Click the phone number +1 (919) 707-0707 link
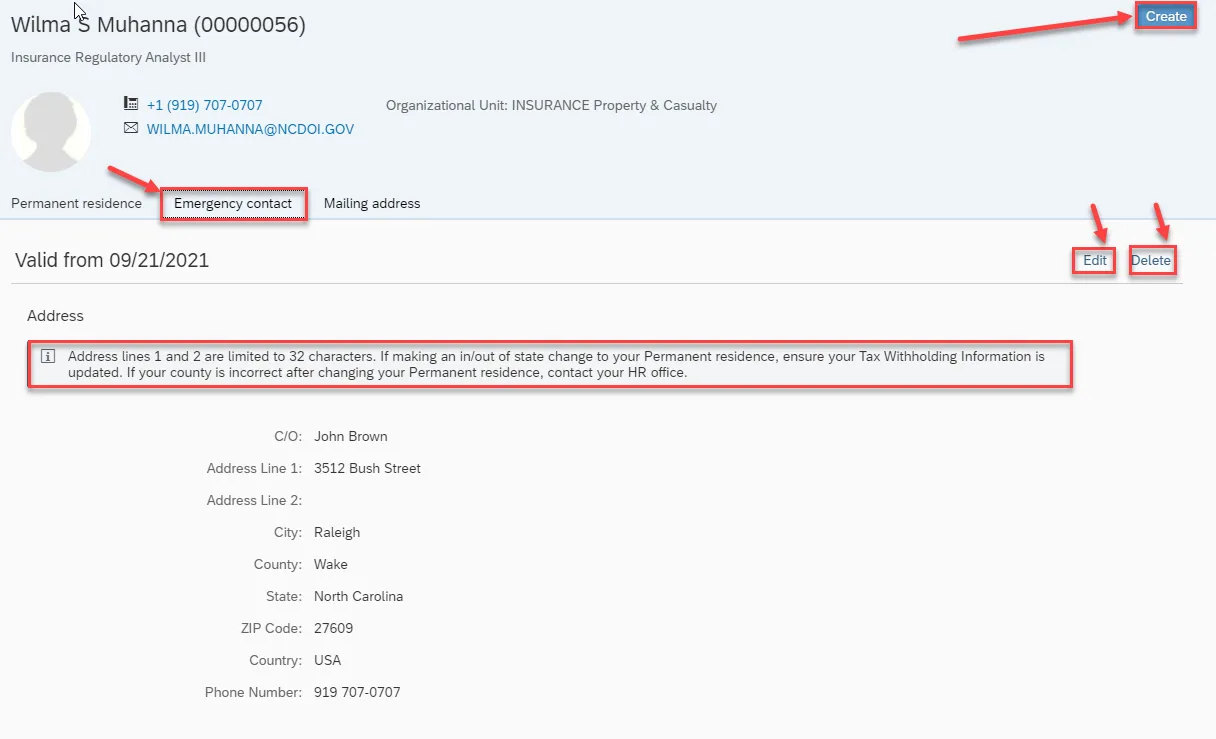Image resolution: width=1216 pixels, height=739 pixels. 205,105
